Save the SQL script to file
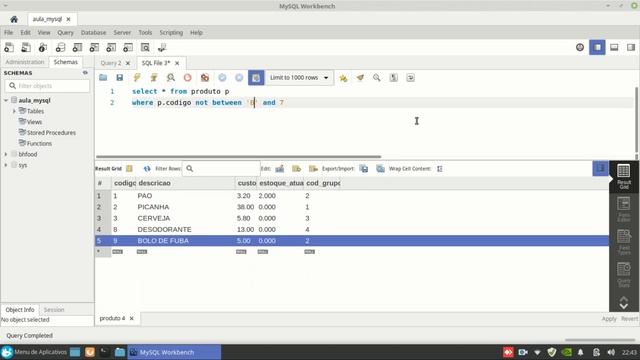Viewport: 640px width, 360px height. (x=120, y=78)
